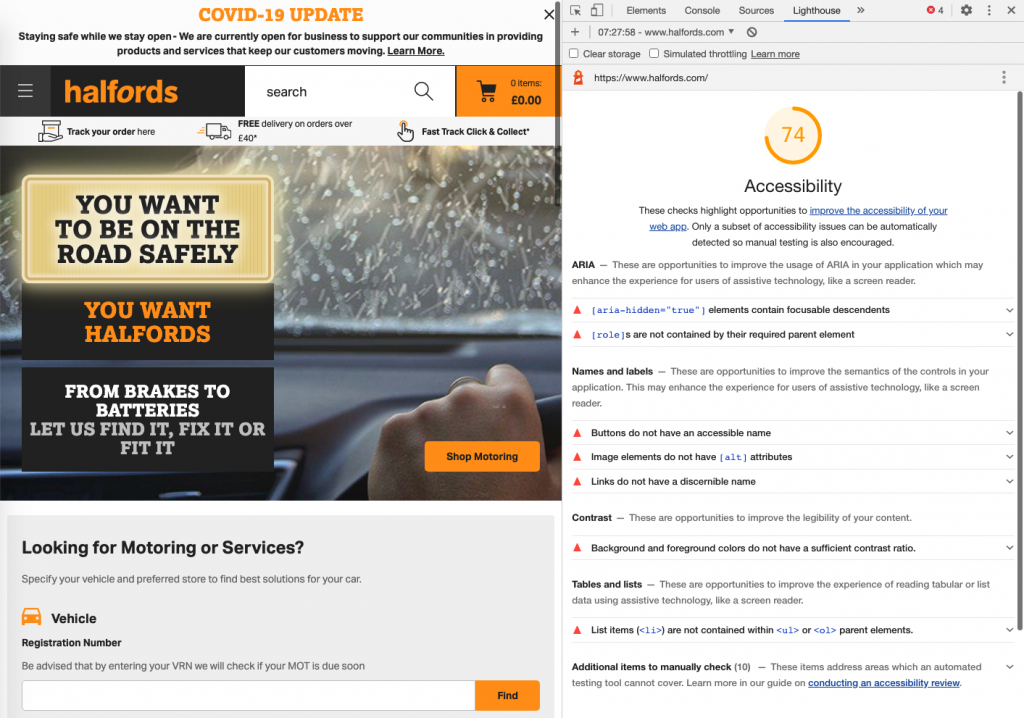This screenshot has height=718, width=1024.
Task: Click the order tracking box icon
Action: (x=50, y=131)
